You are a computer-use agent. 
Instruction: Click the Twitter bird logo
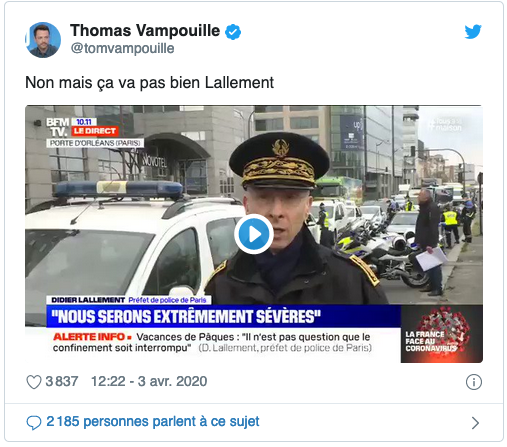click(x=473, y=32)
